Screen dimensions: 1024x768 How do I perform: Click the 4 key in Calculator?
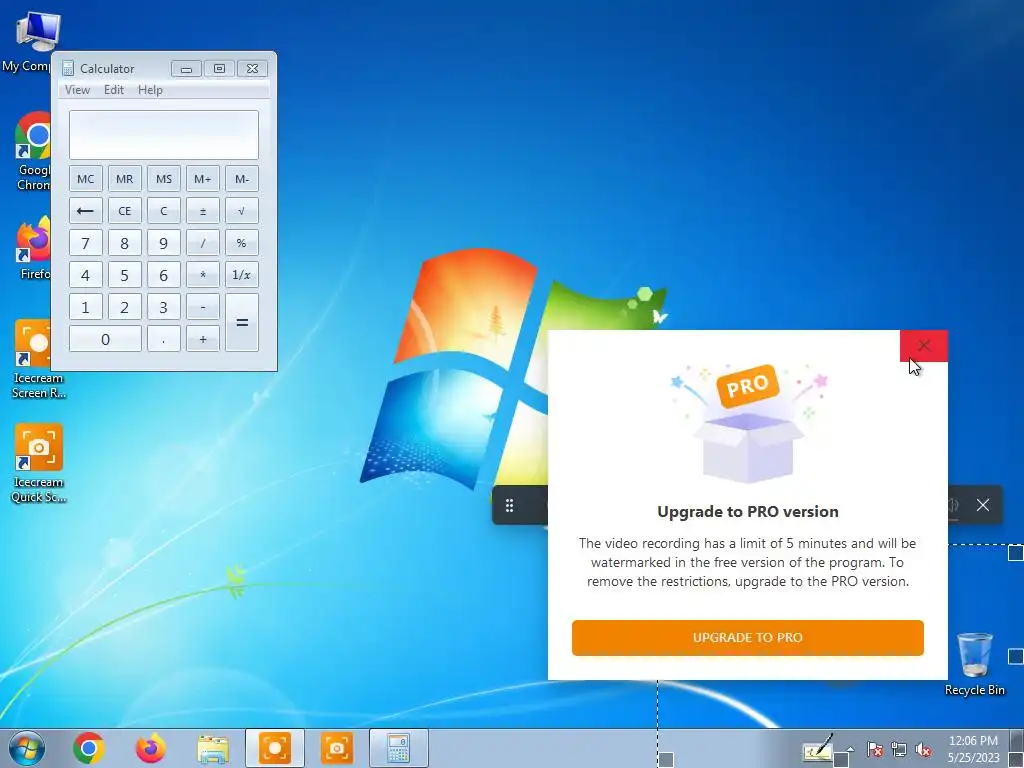pos(86,275)
